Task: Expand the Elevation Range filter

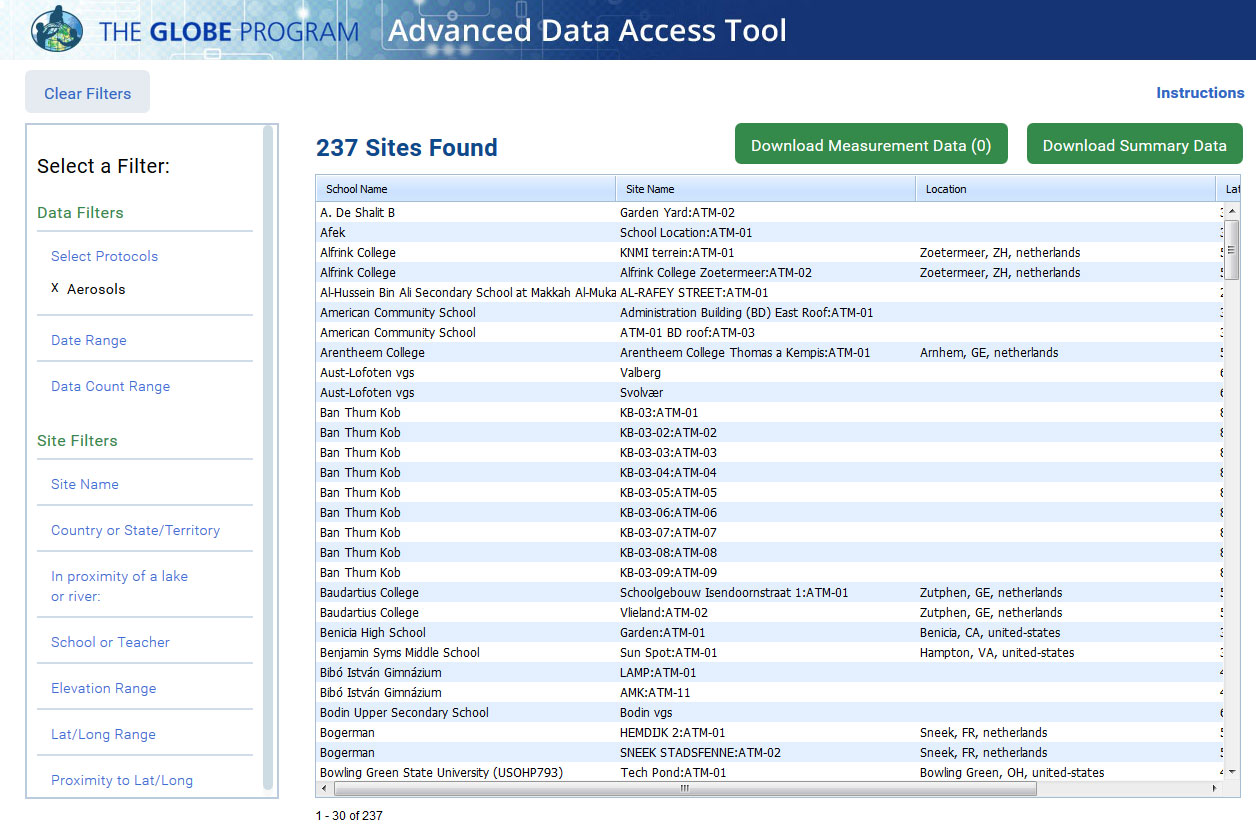Action: (x=104, y=688)
